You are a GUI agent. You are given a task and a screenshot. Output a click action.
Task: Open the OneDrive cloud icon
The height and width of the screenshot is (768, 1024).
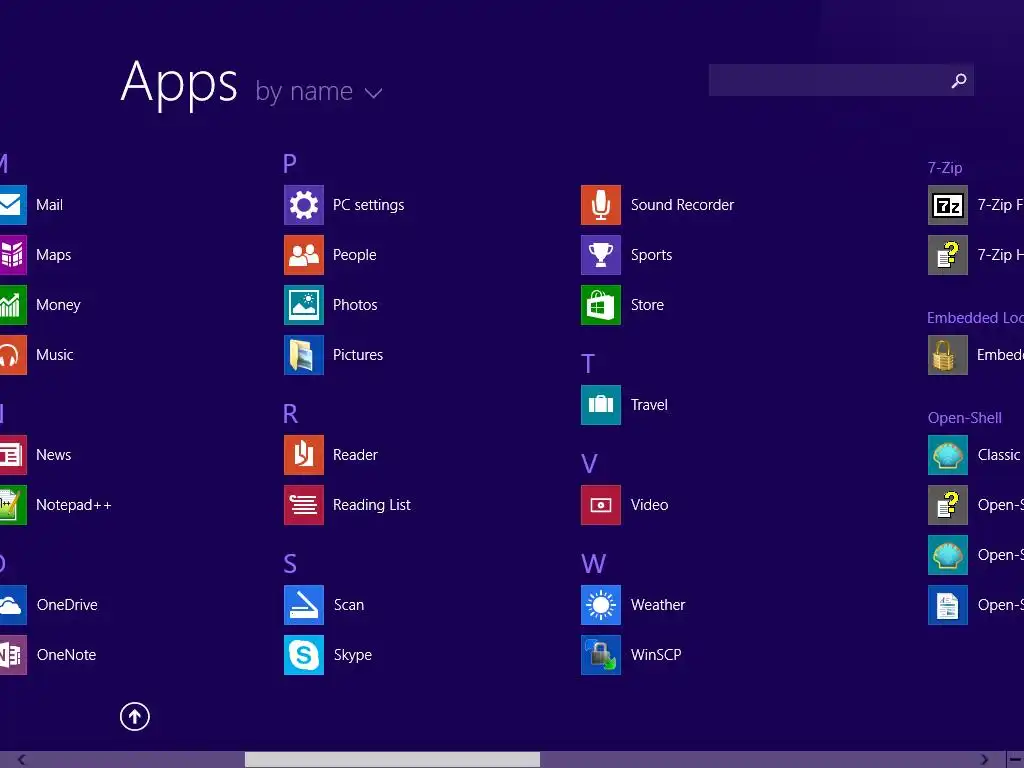pos(13,605)
